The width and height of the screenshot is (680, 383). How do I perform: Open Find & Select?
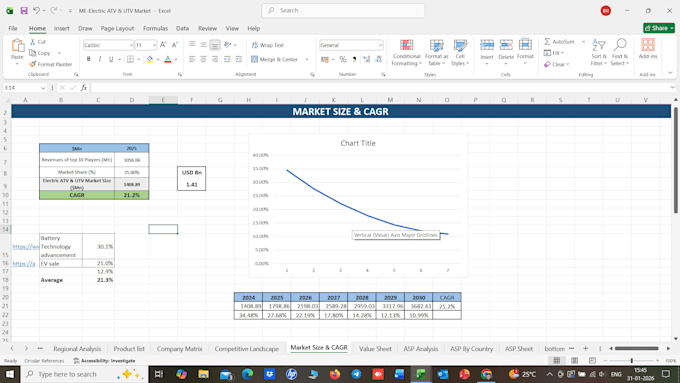(620, 53)
